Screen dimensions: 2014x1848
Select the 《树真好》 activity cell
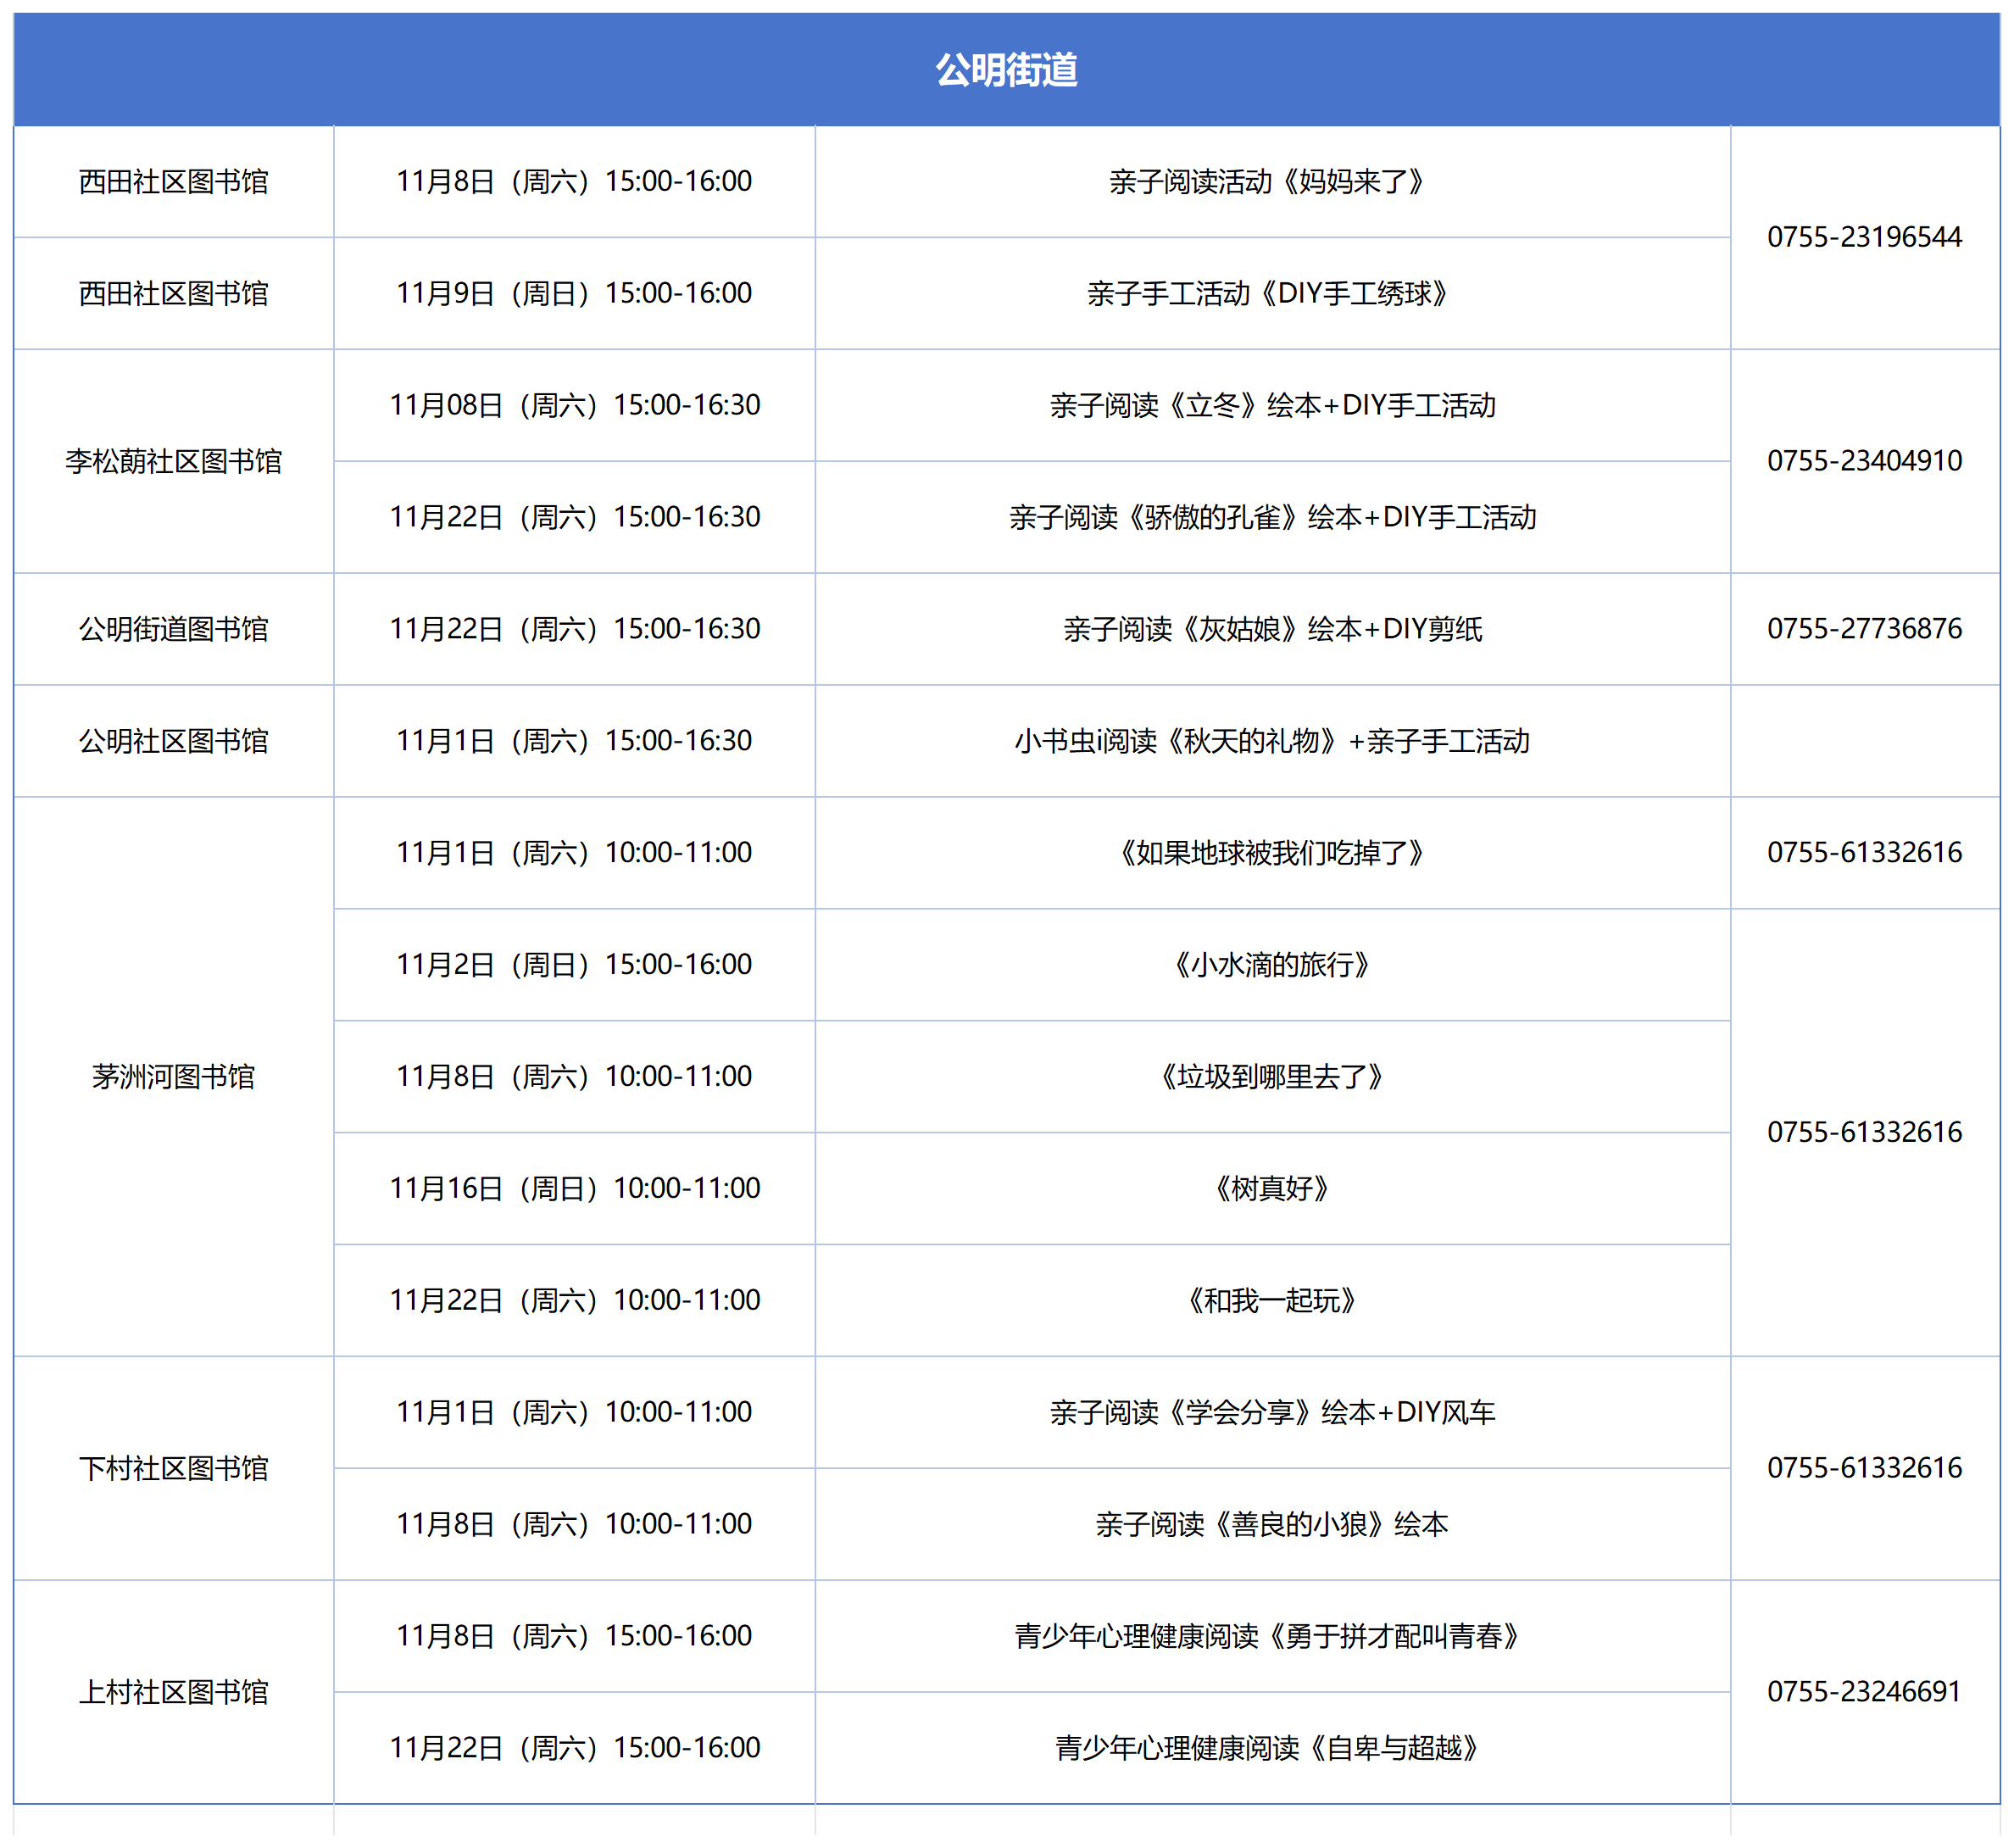point(1271,1189)
